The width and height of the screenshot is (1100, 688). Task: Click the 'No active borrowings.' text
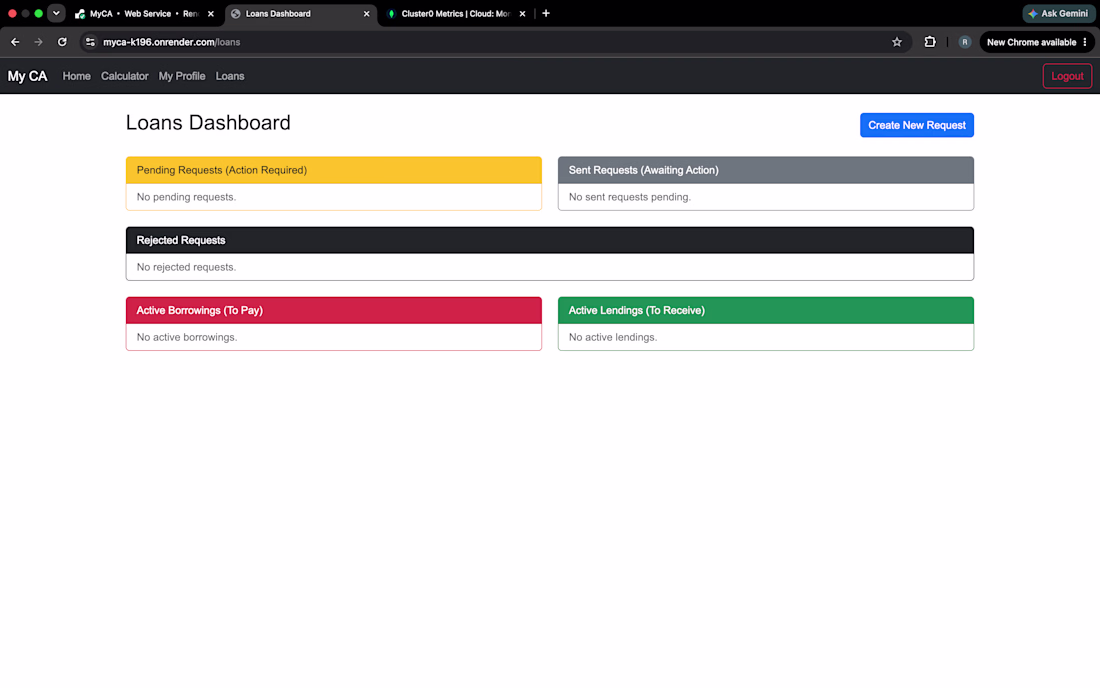(187, 337)
